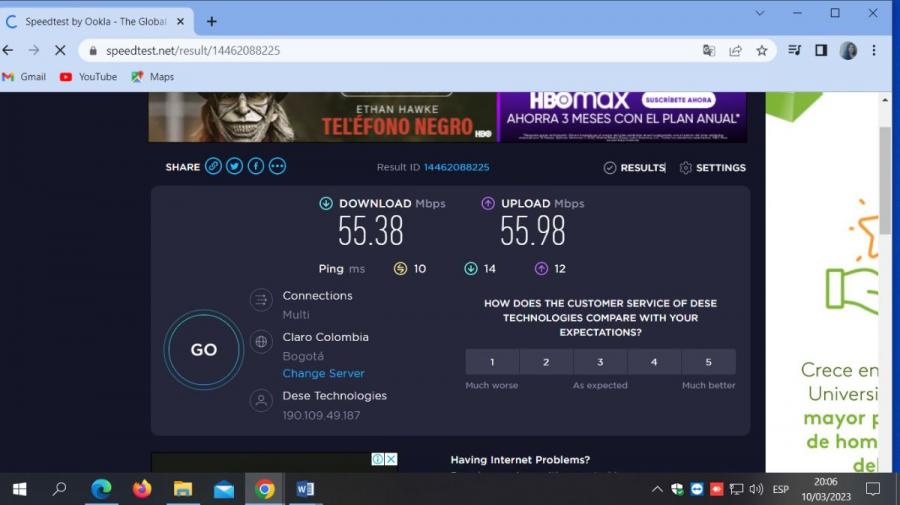The width and height of the screenshot is (900, 505).
Task: Click the Connections multi icon
Action: pos(261,300)
